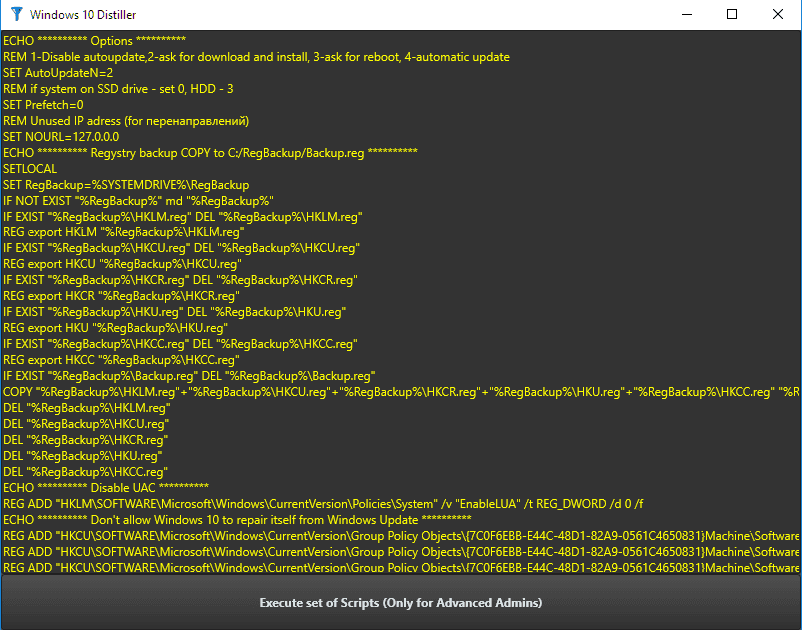802x630 pixels.
Task: Click the 'IF EXIST ...\HKCR.reg DEL' line
Action: [180, 280]
